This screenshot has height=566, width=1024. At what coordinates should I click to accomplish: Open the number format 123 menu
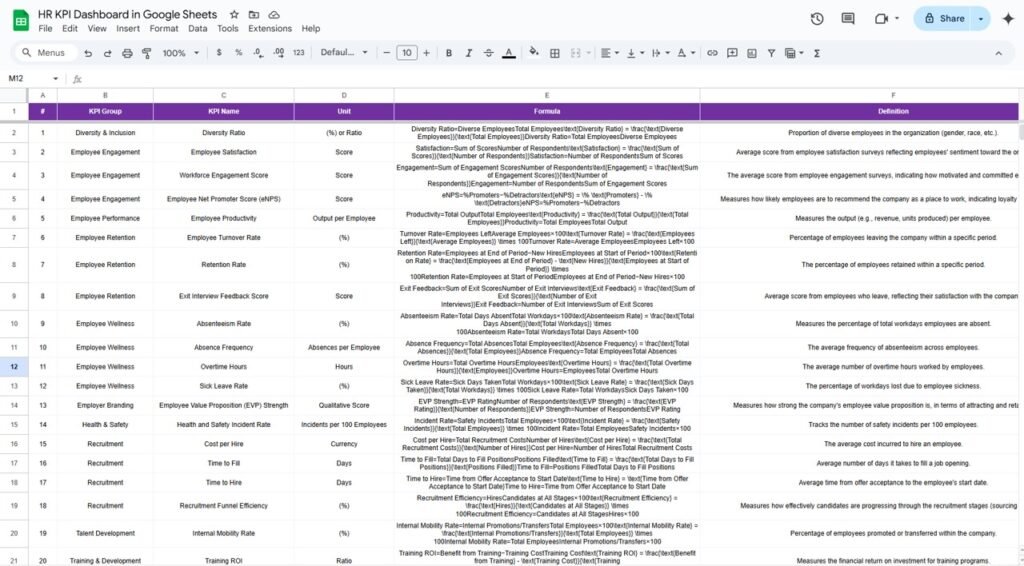tap(298, 53)
